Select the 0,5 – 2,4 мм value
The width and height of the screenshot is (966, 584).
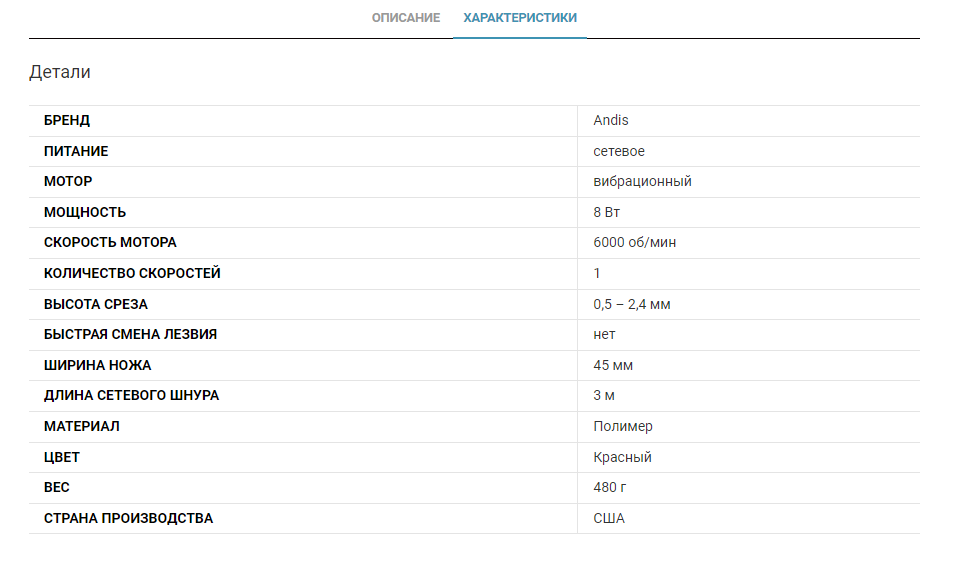click(x=632, y=304)
